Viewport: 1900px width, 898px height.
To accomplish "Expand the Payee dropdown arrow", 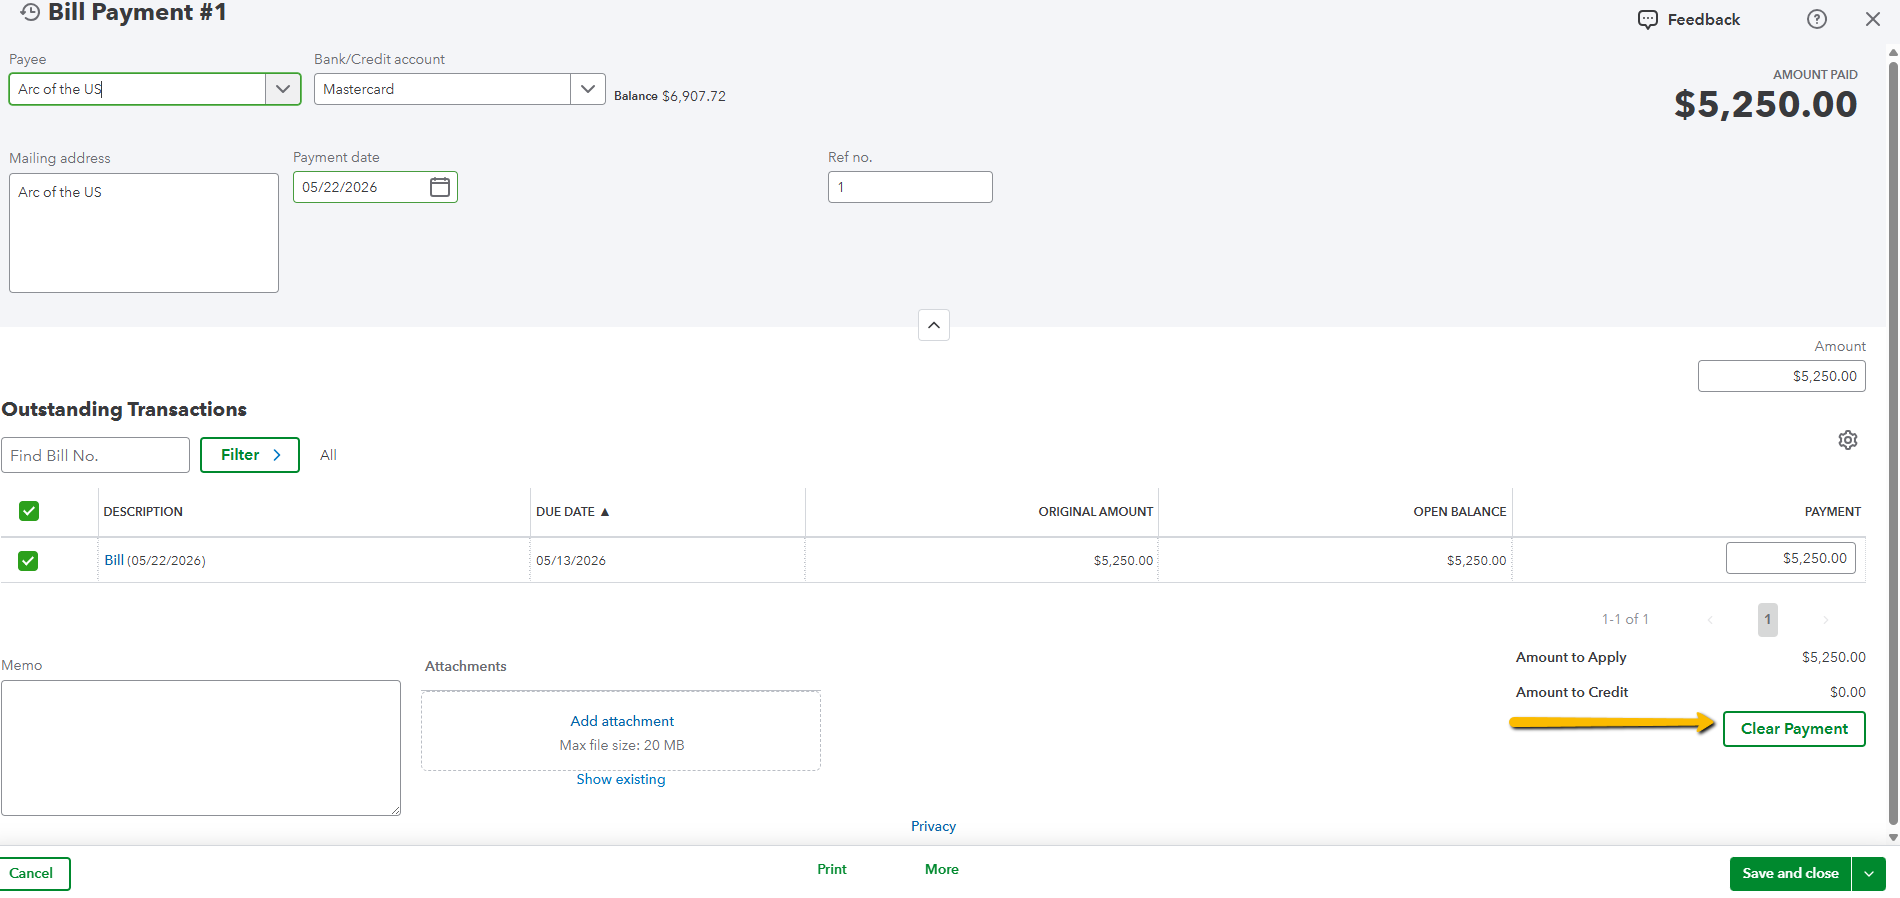I will pyautogui.click(x=283, y=89).
